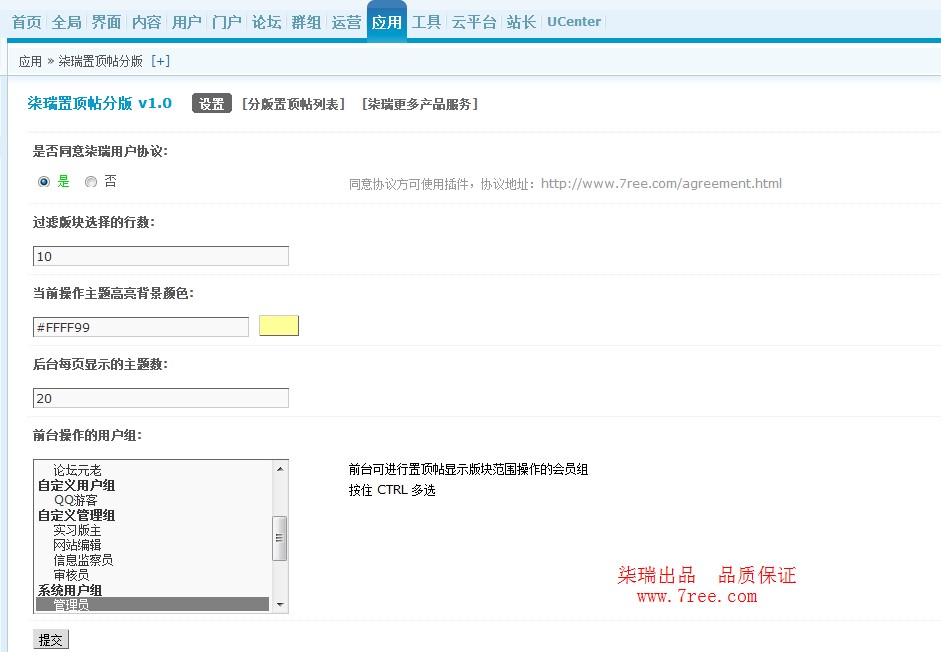Click the user group list scroll-up arrow
941x652 pixels.
[x=280, y=468]
